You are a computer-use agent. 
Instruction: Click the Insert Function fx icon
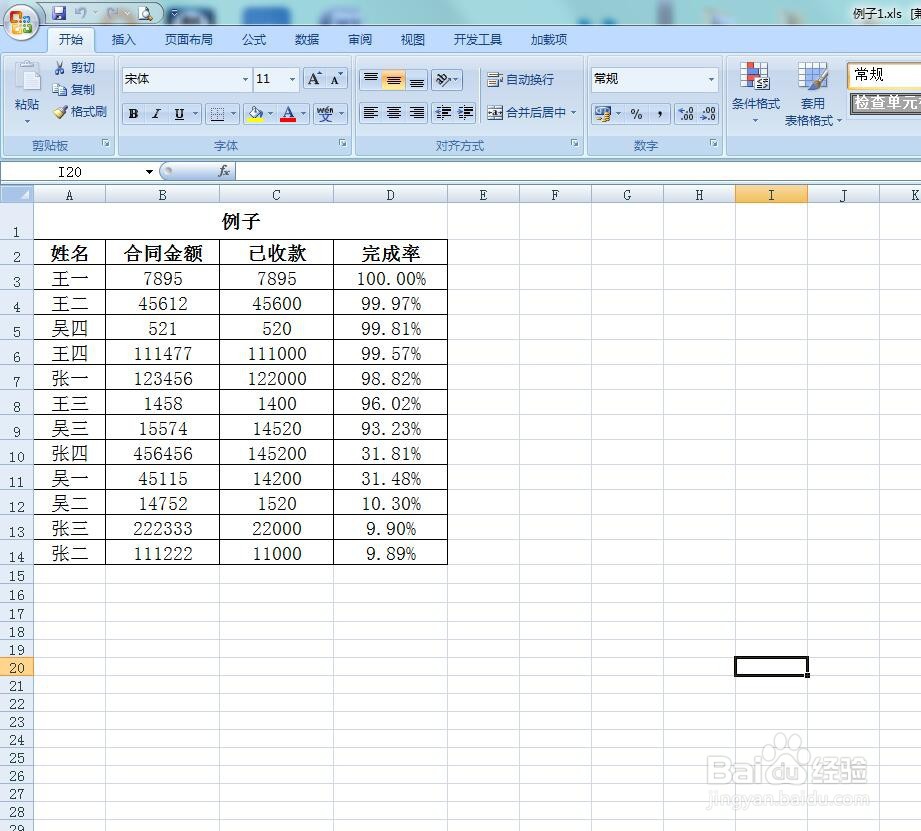(223, 171)
